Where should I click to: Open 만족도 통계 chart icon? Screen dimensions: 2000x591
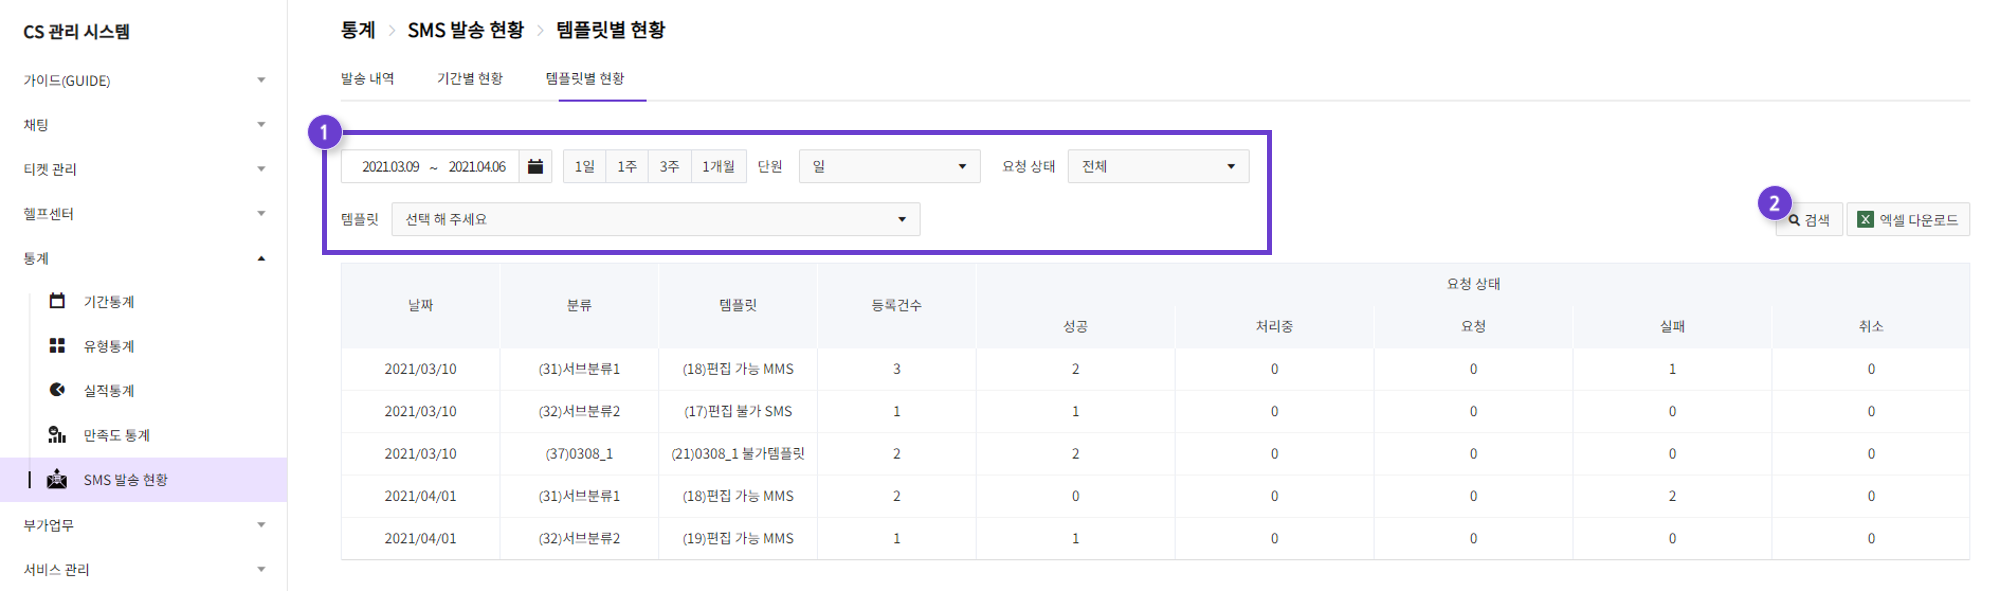(57, 435)
